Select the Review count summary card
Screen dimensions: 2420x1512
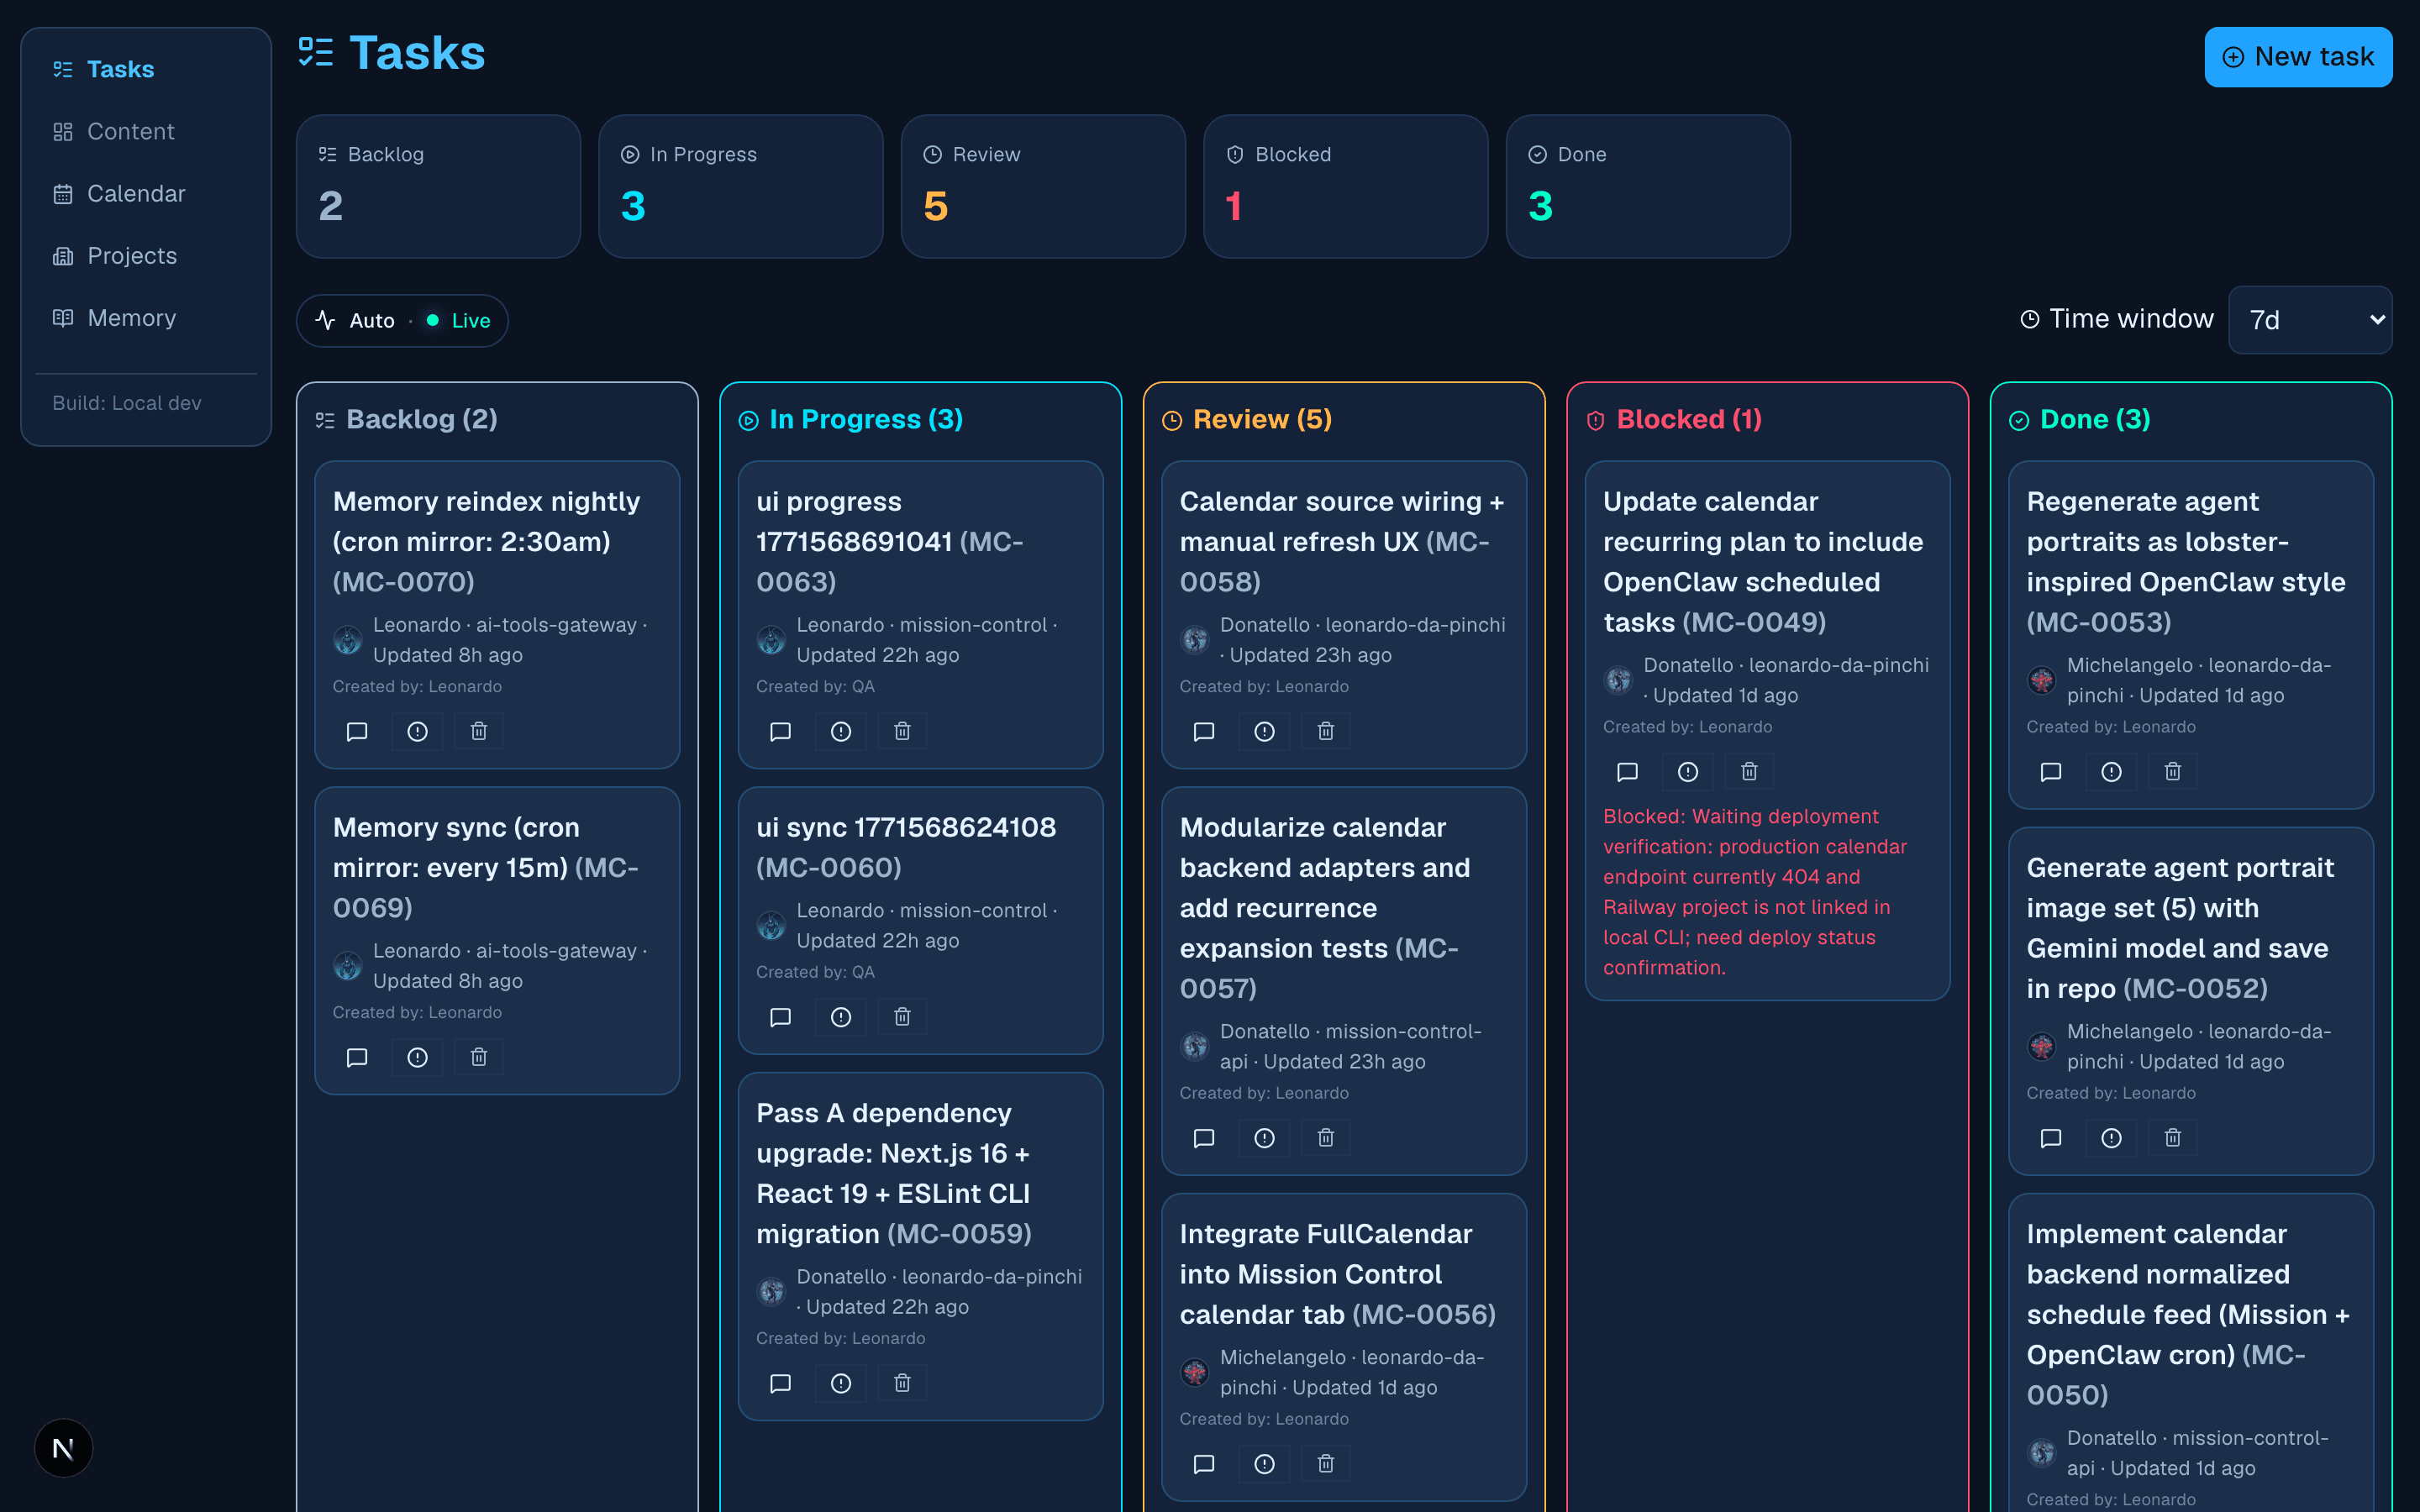pos(1042,186)
